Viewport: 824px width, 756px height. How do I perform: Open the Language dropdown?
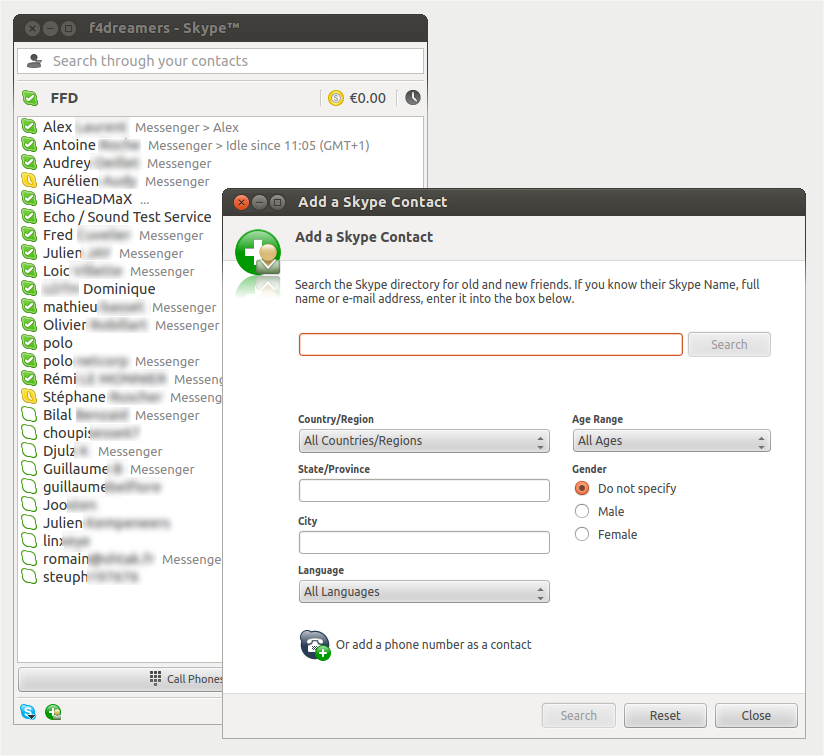424,592
